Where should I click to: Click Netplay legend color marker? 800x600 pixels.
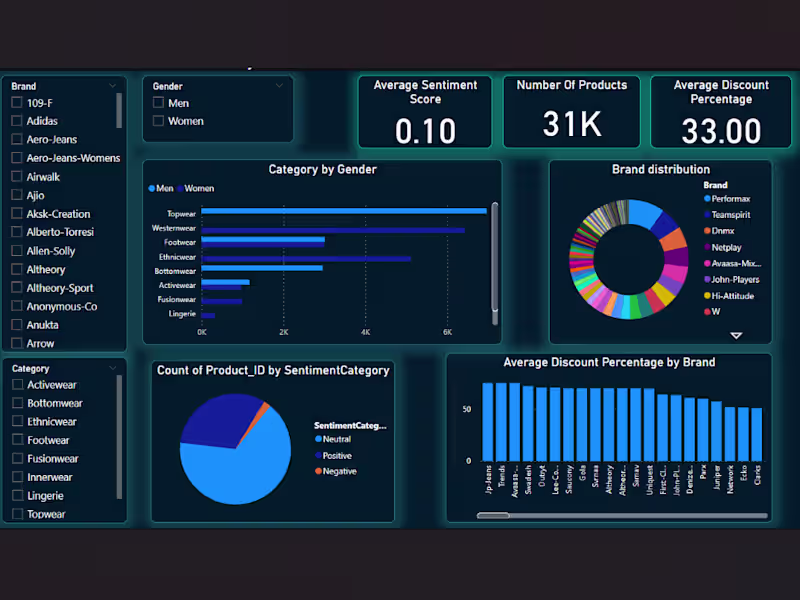(x=707, y=247)
